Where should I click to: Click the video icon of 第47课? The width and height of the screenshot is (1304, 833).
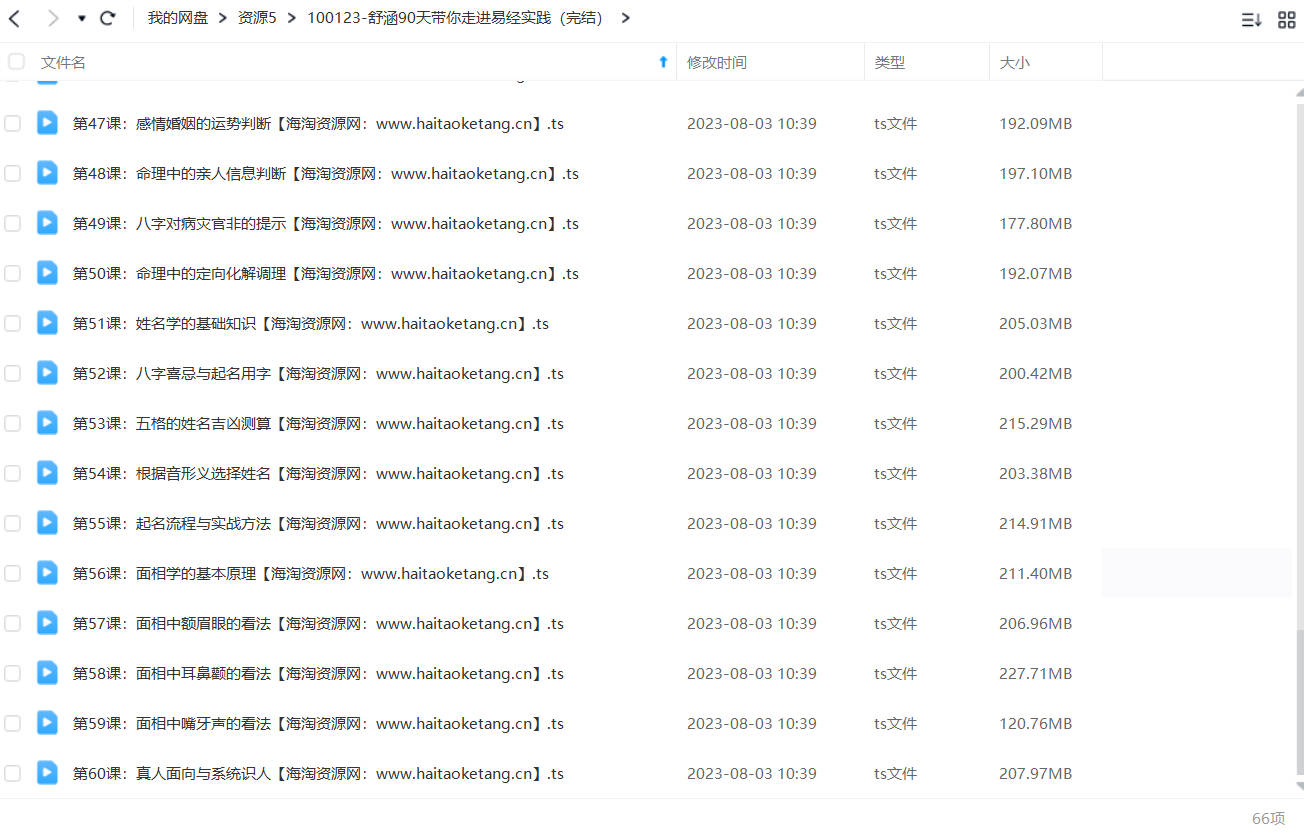pos(47,122)
